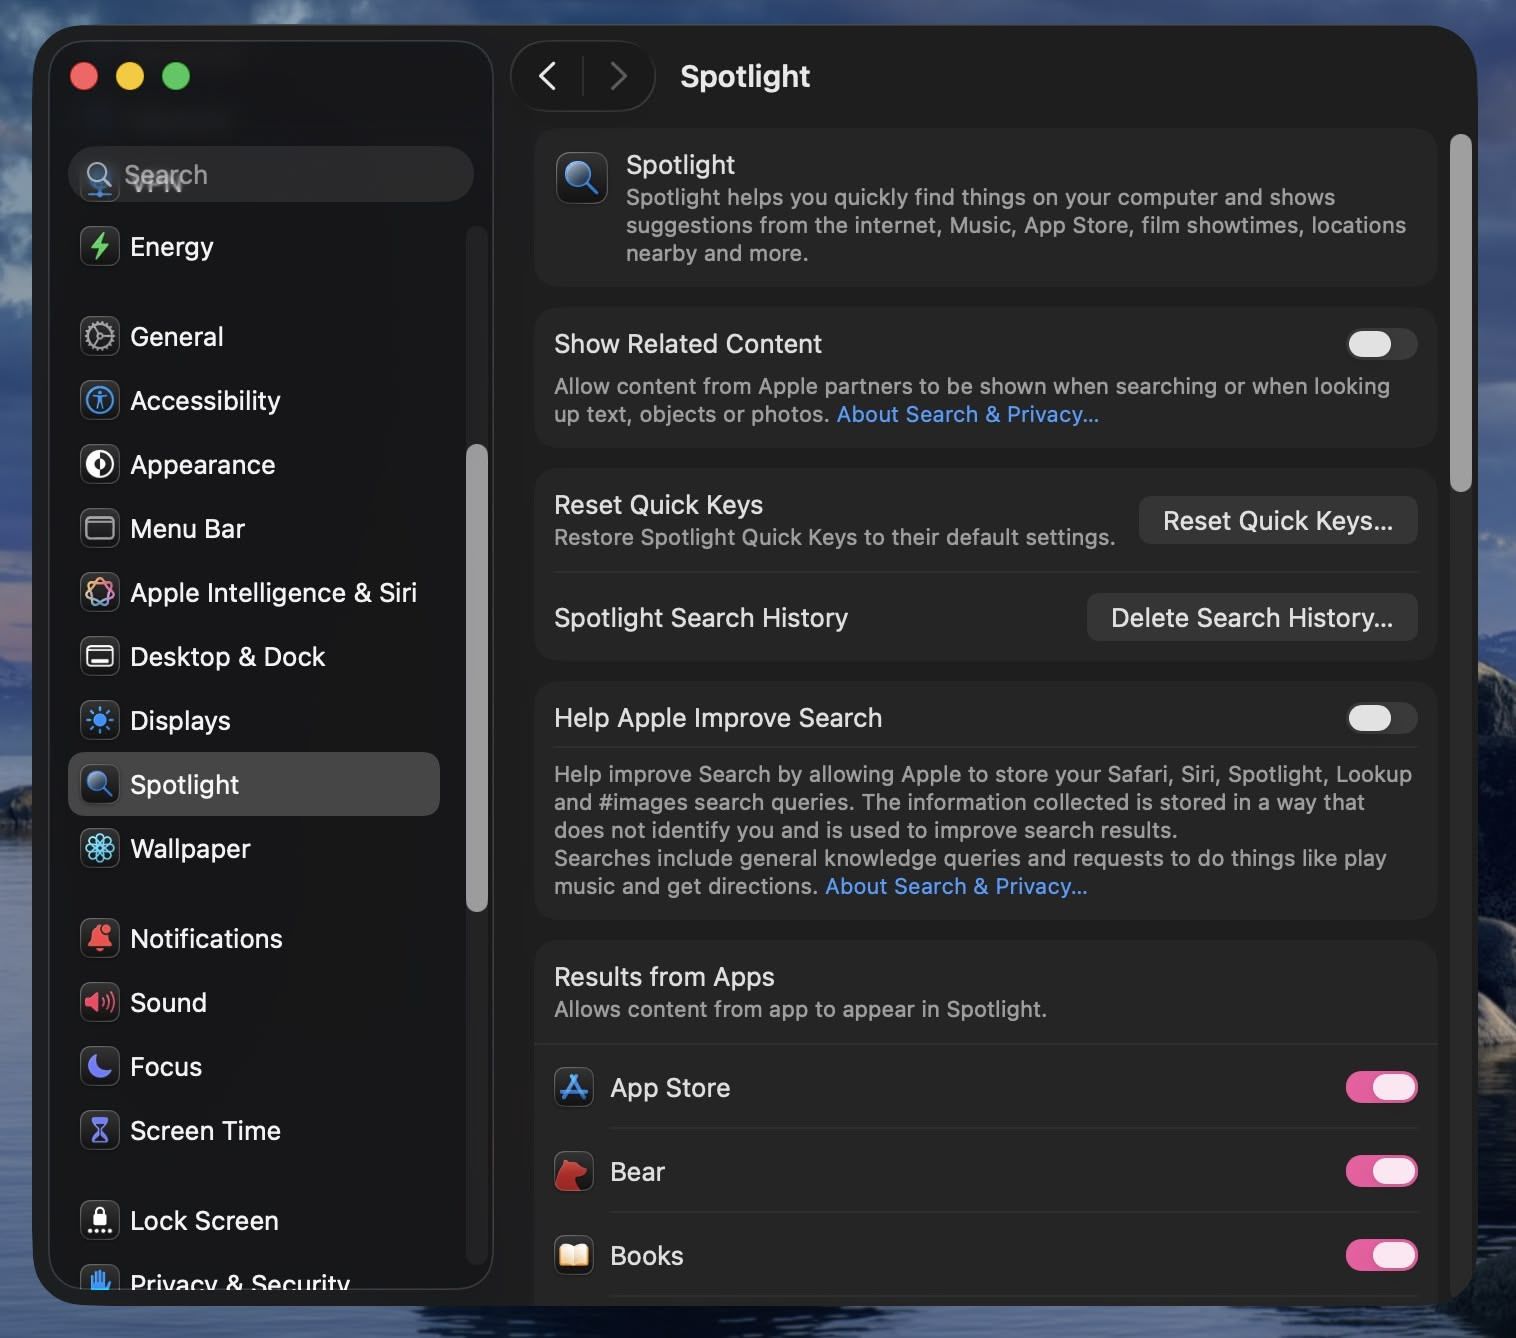Image resolution: width=1516 pixels, height=1338 pixels.
Task: Toggle off Bear results
Action: click(x=1381, y=1171)
